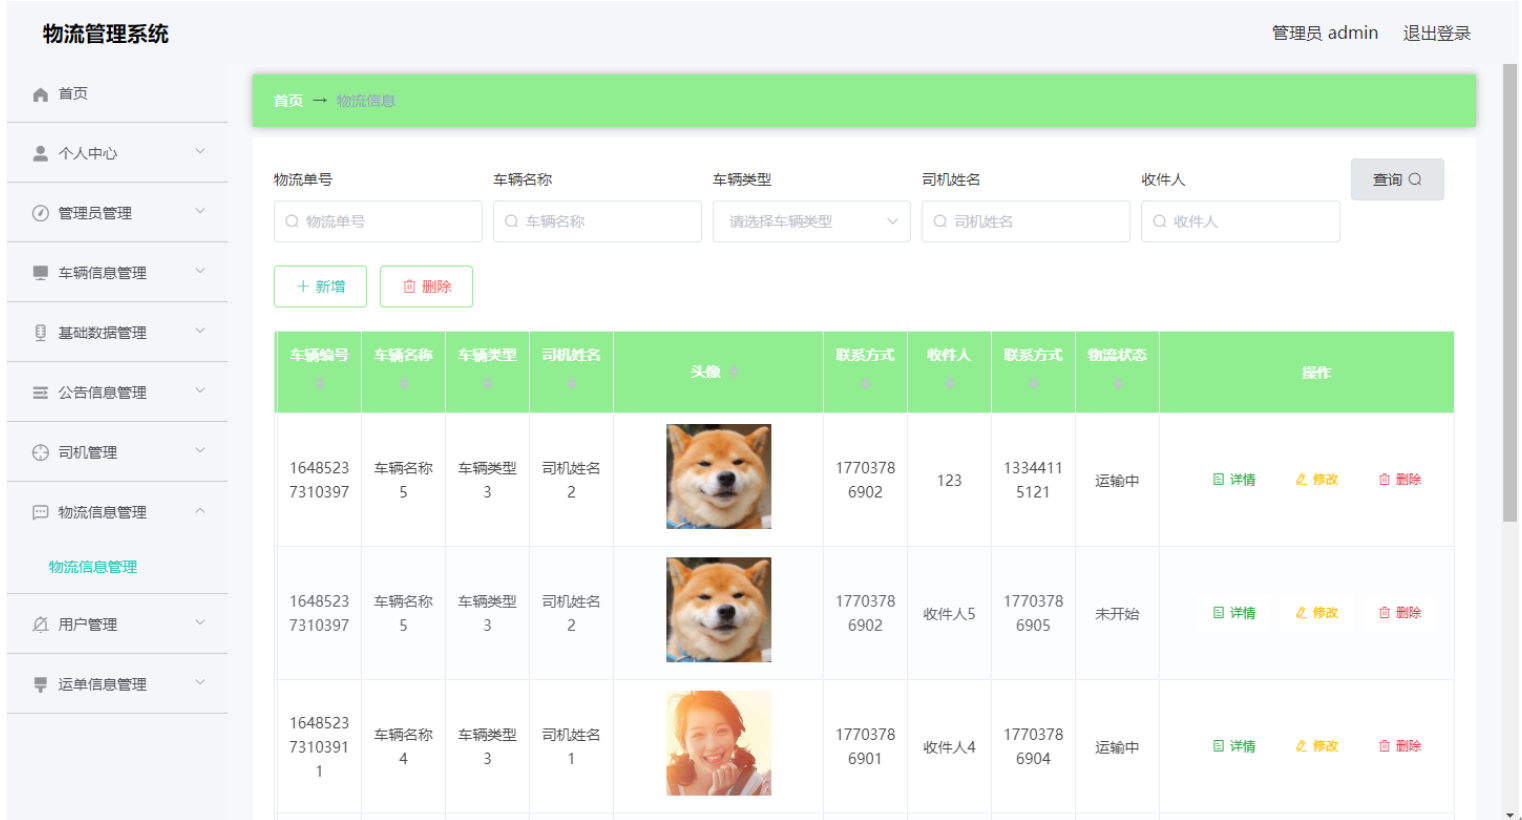Click the 司机管理 sidebar icon
The image size is (1522, 820).
point(40,453)
